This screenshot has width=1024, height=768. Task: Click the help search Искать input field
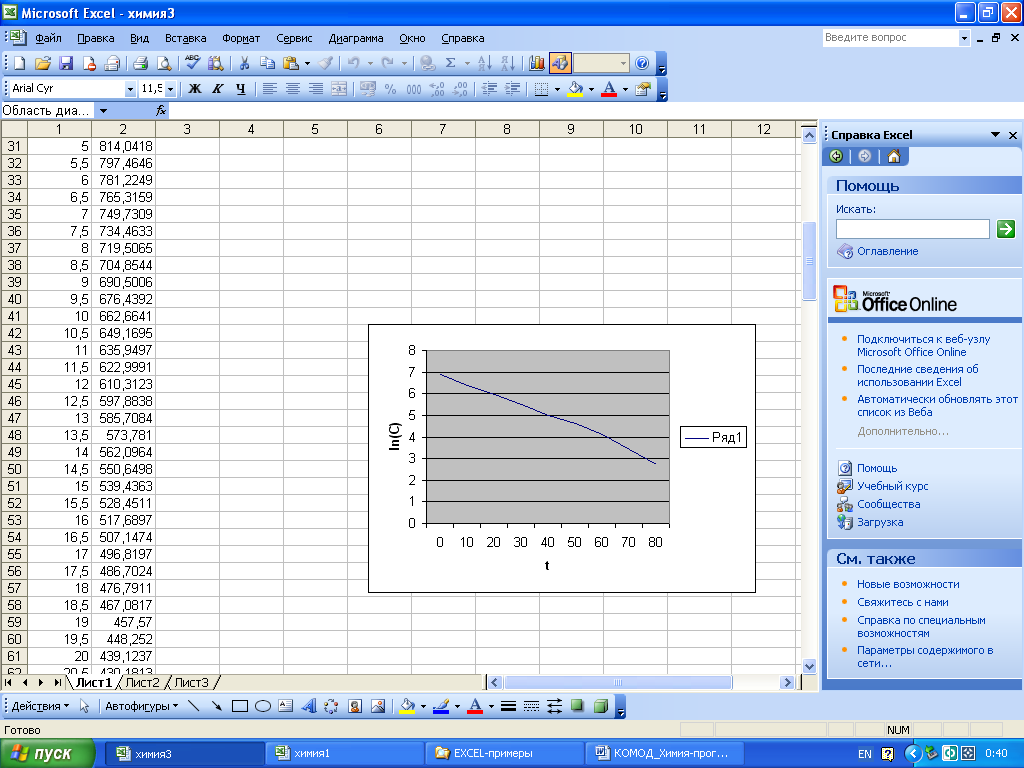(912, 229)
